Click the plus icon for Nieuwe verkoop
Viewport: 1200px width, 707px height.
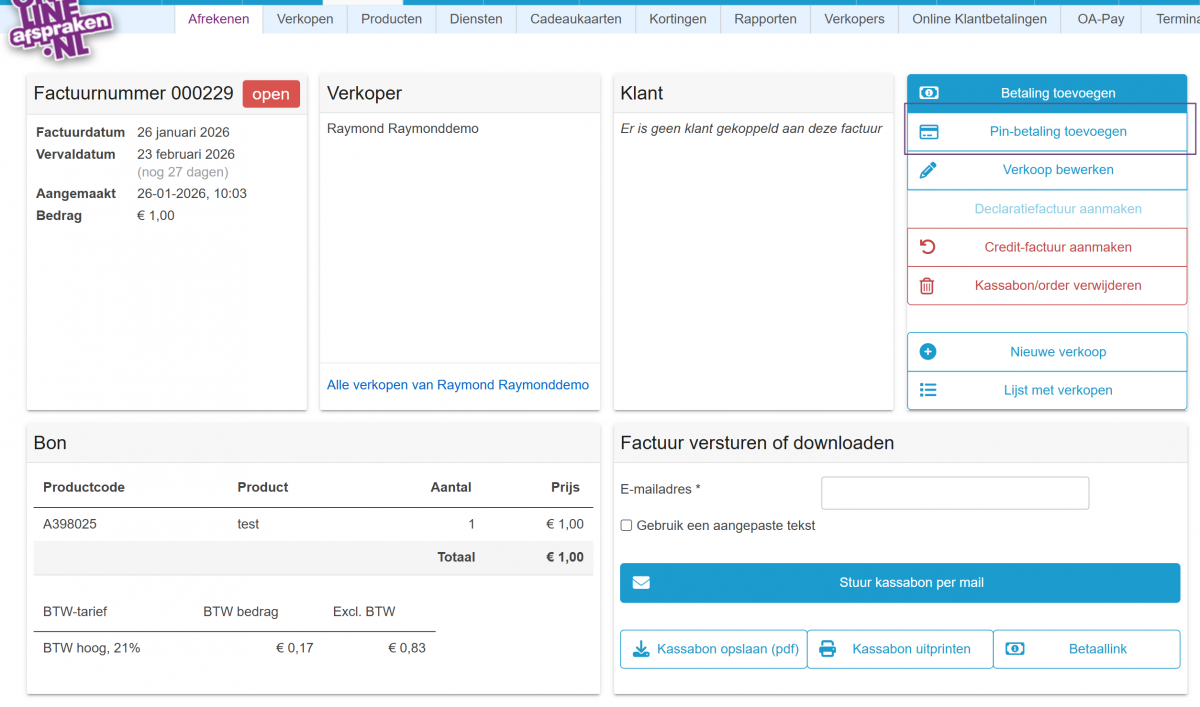928,351
